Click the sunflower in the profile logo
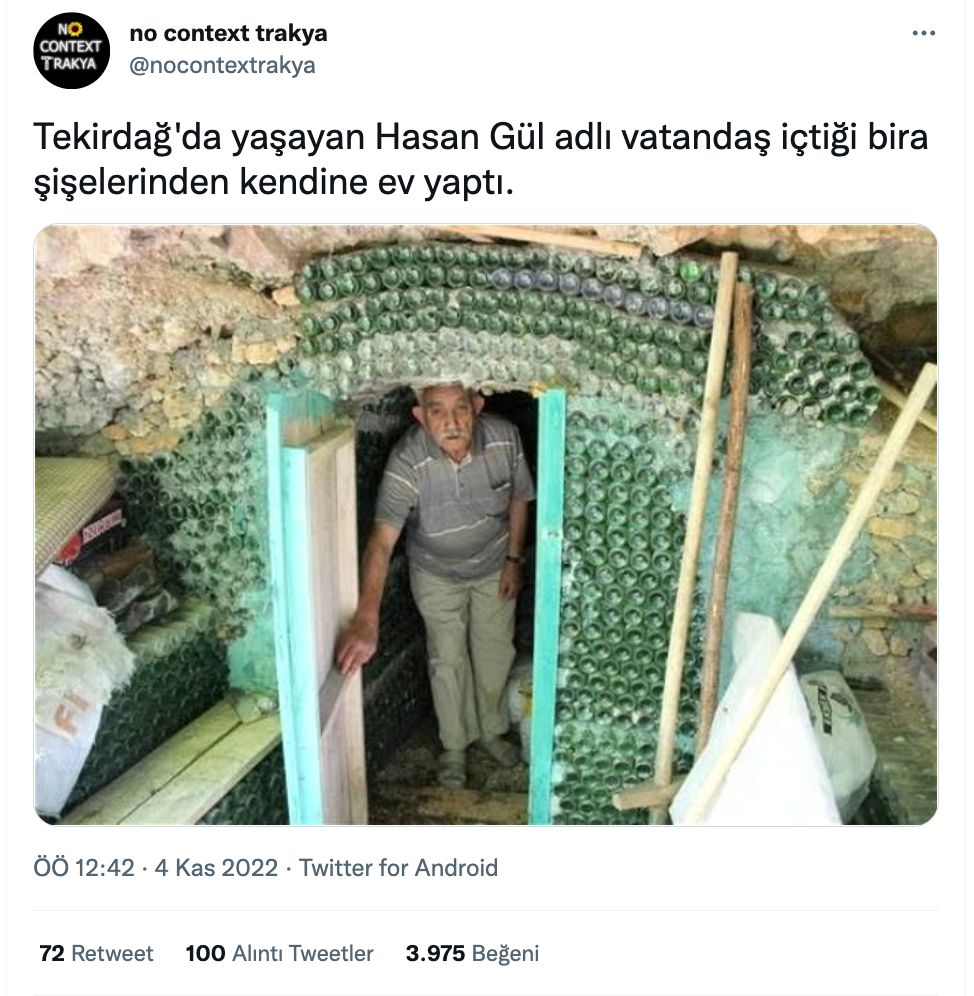This screenshot has width=974, height=996. 74,29
